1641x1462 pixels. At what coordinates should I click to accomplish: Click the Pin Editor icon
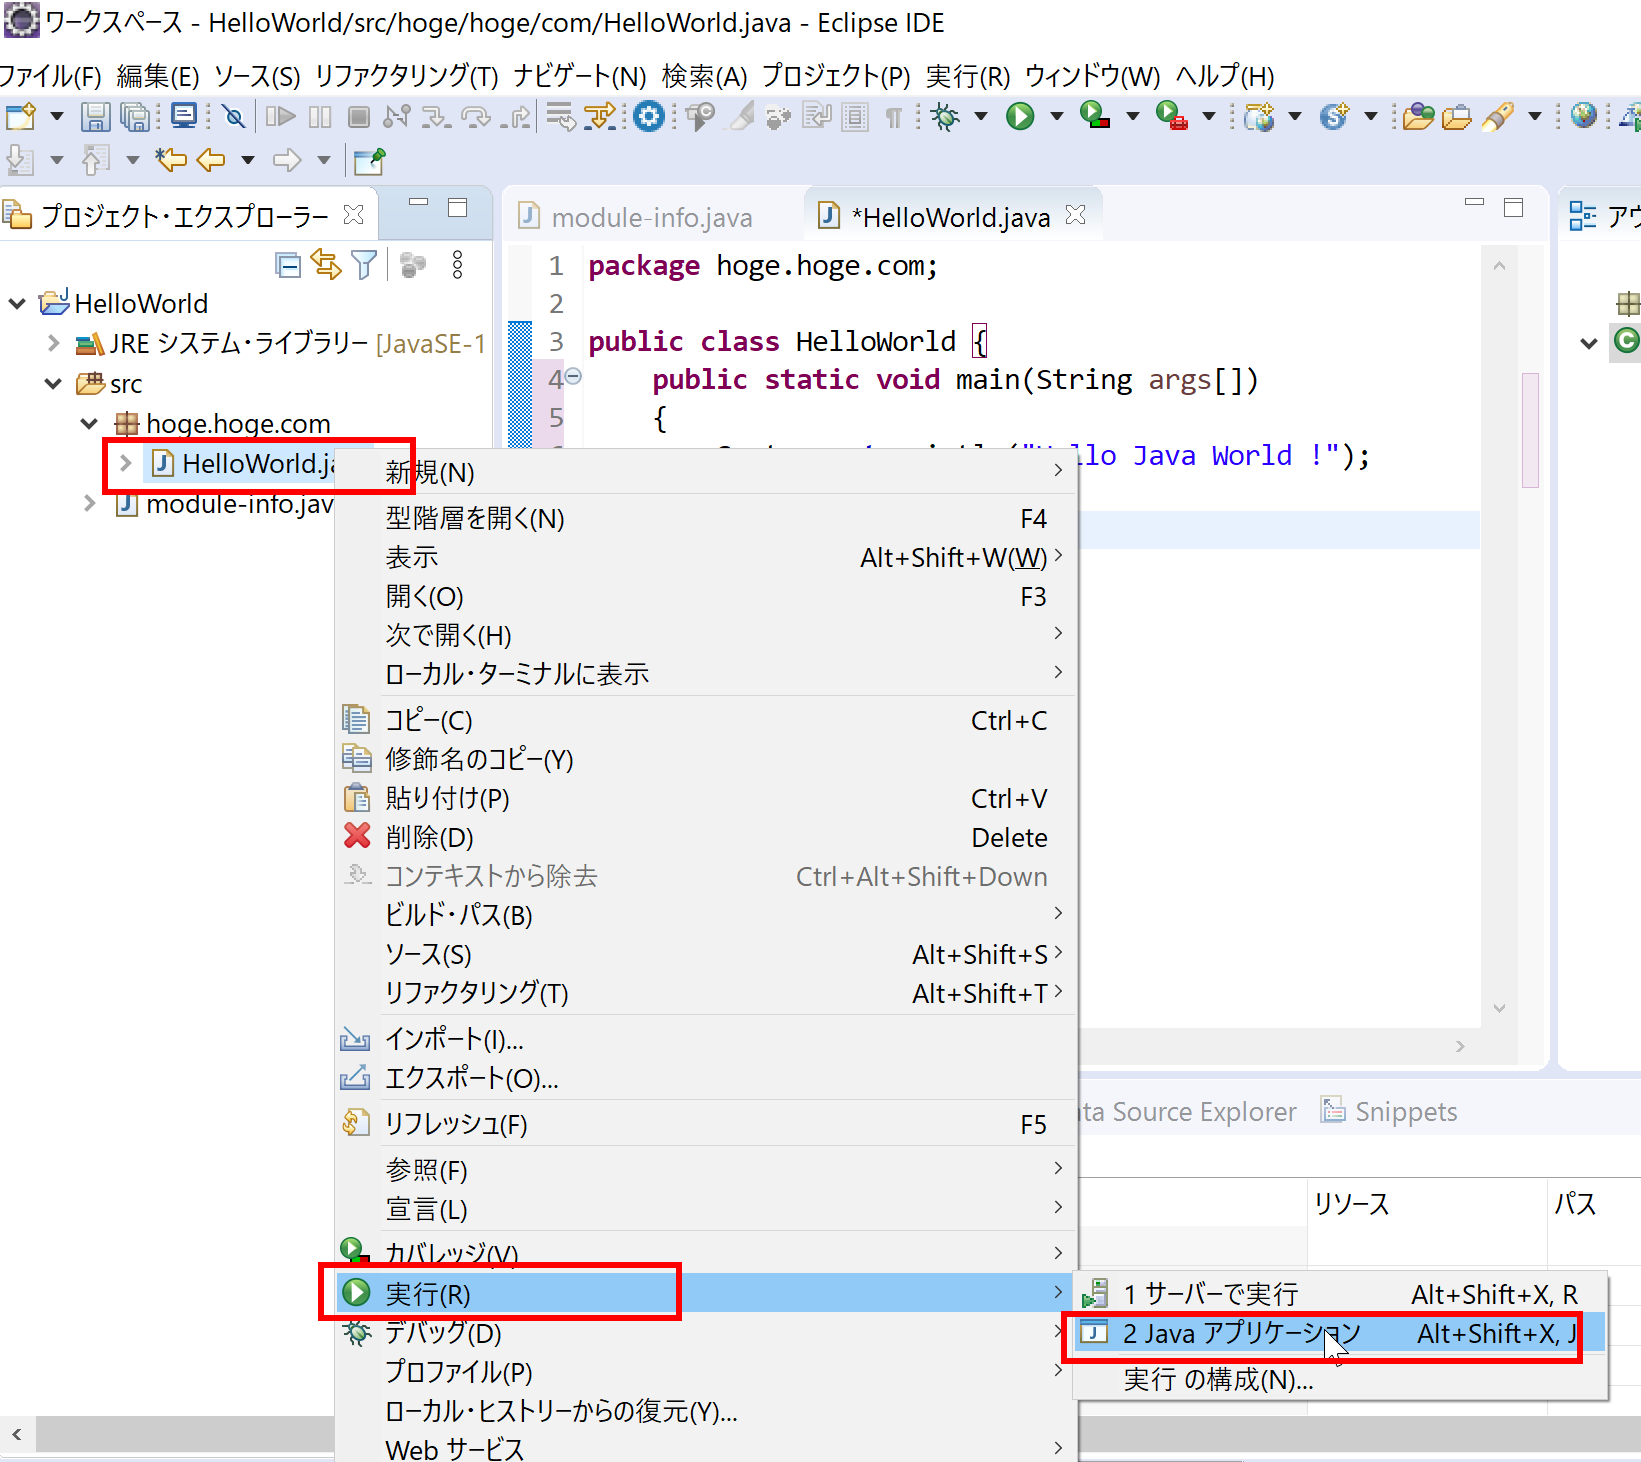(x=369, y=160)
